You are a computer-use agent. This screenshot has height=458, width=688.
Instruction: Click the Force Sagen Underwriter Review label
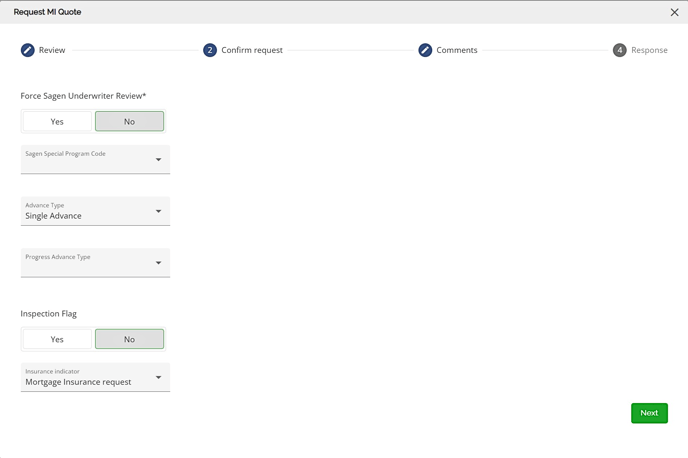[x=83, y=96]
